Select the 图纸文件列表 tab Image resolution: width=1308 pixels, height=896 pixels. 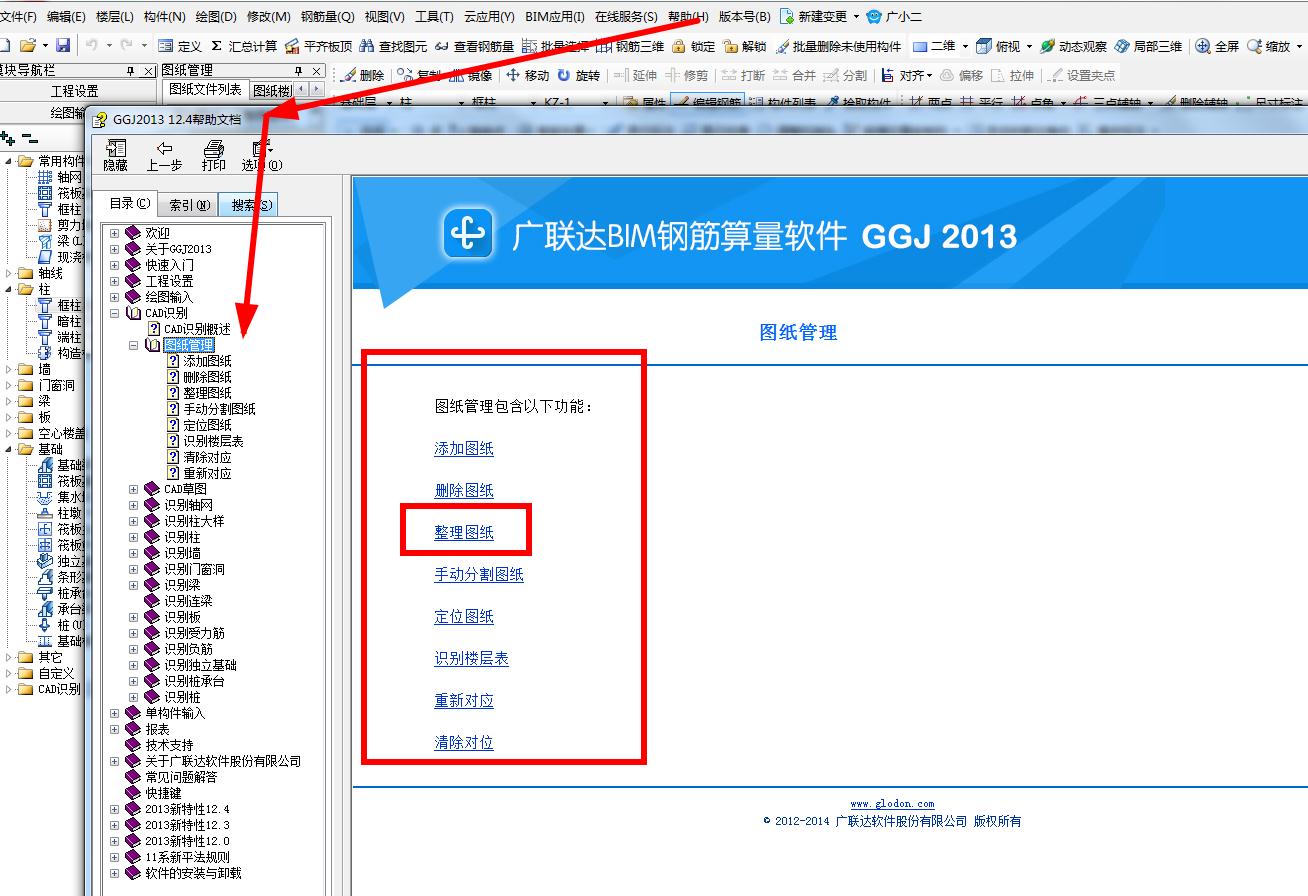pyautogui.click(x=205, y=89)
